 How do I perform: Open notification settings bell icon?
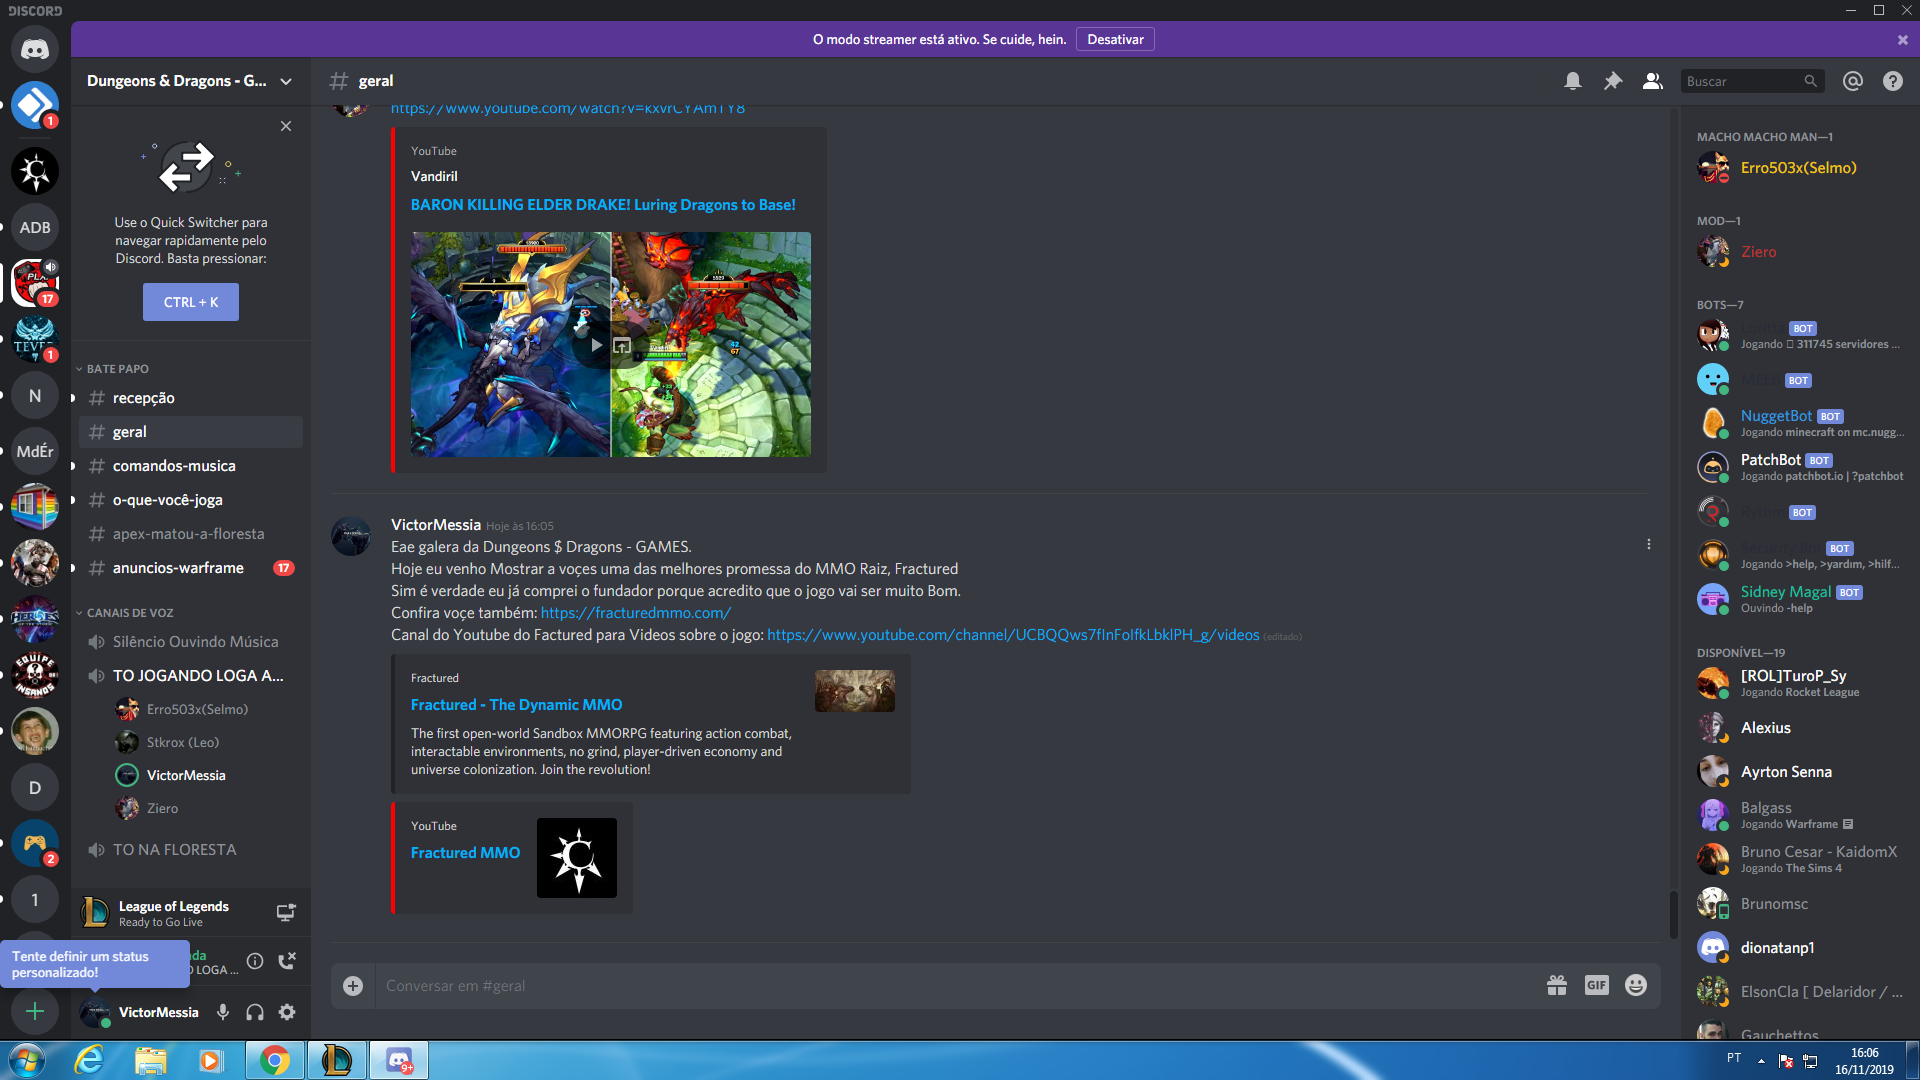coord(1573,81)
